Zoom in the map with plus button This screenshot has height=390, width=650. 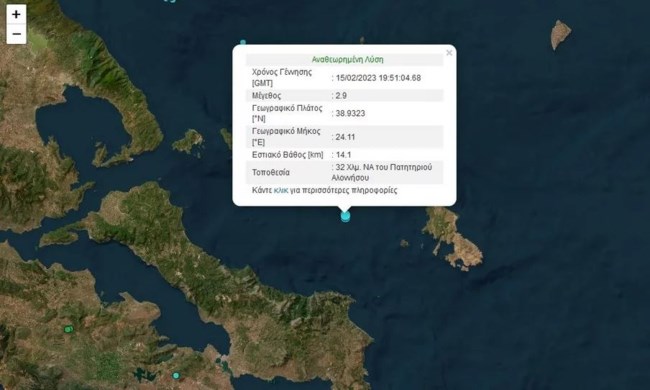pyautogui.click(x=16, y=15)
